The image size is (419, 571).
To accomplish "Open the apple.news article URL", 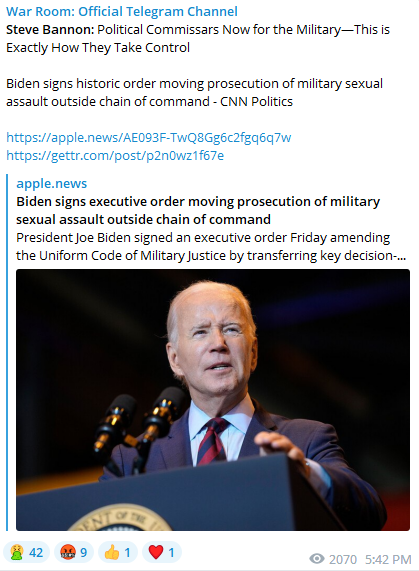I will 149,138.
